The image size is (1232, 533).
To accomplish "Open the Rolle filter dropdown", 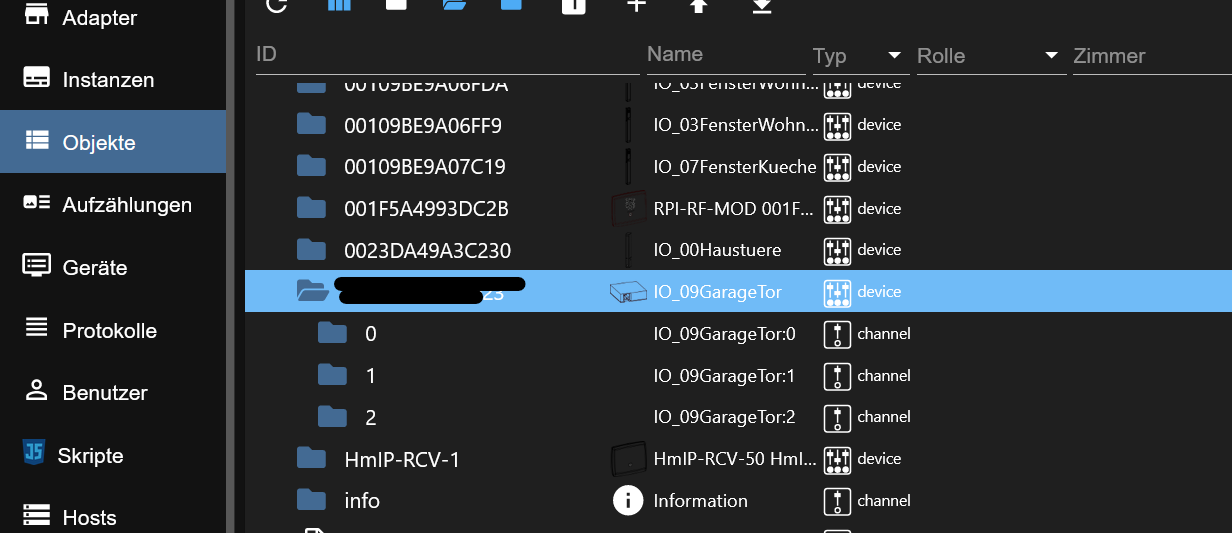I will pyautogui.click(x=990, y=56).
